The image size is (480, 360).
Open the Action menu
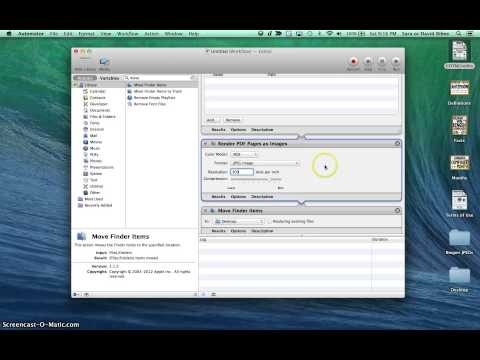click(x=152, y=34)
